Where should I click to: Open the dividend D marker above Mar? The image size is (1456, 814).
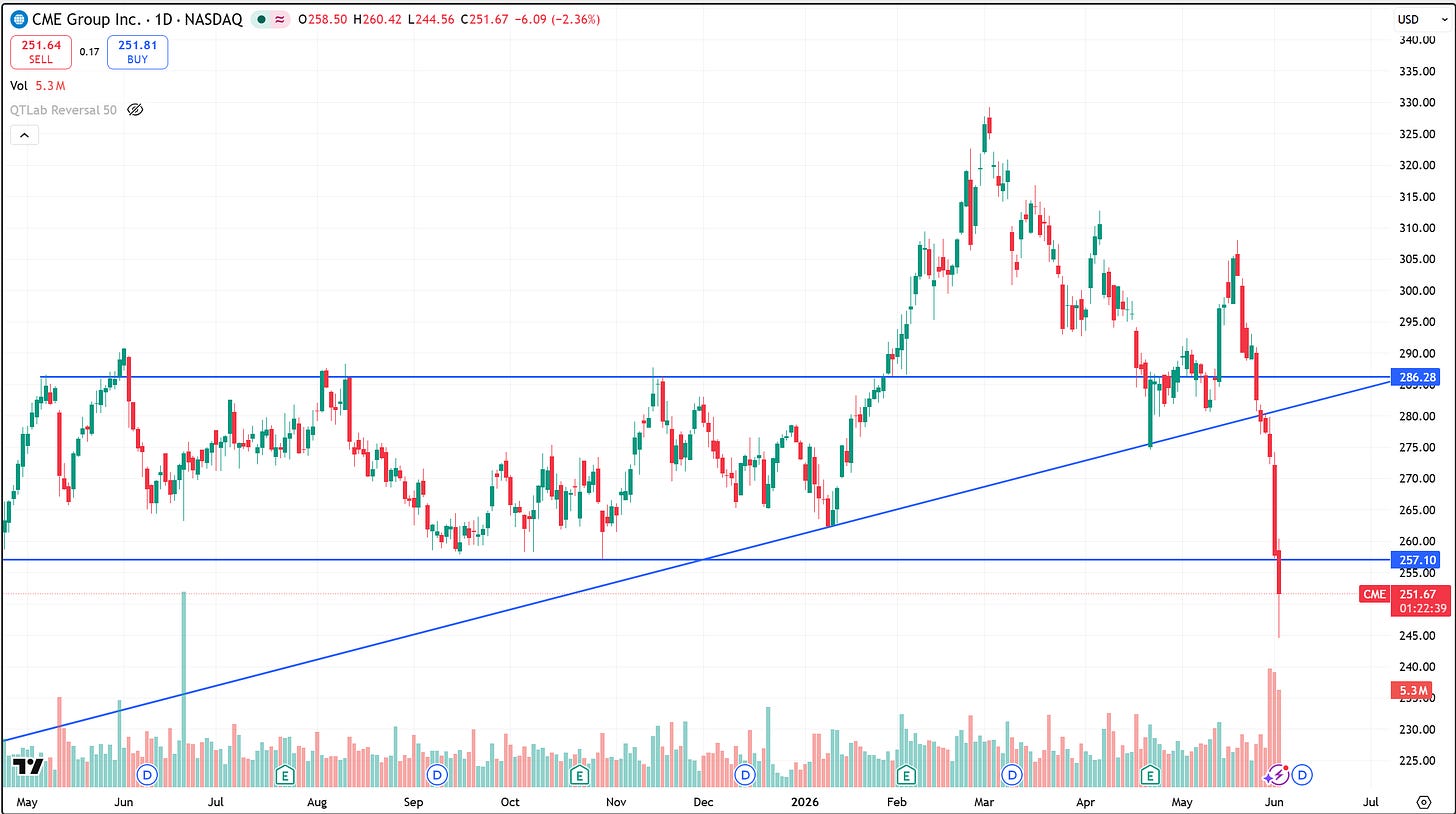[x=1013, y=775]
